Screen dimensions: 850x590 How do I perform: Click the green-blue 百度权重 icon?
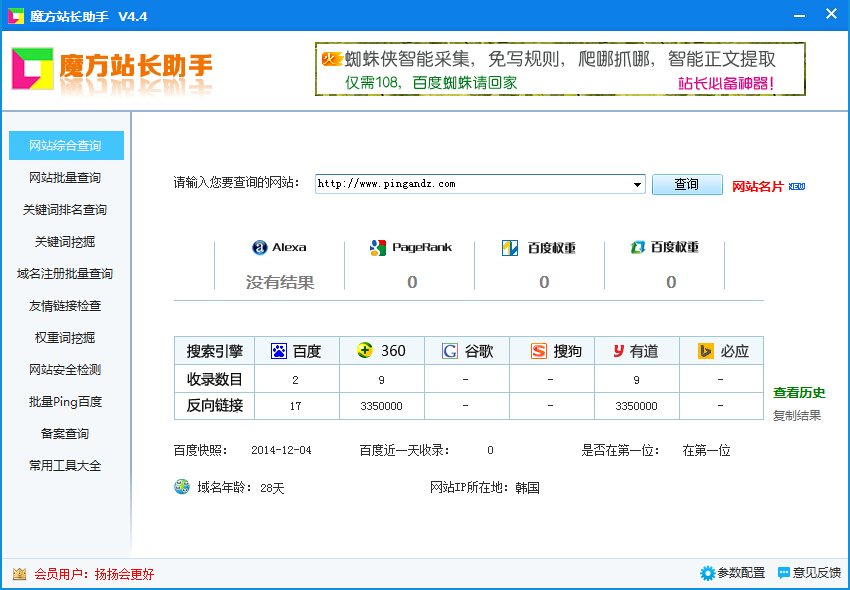[637, 247]
